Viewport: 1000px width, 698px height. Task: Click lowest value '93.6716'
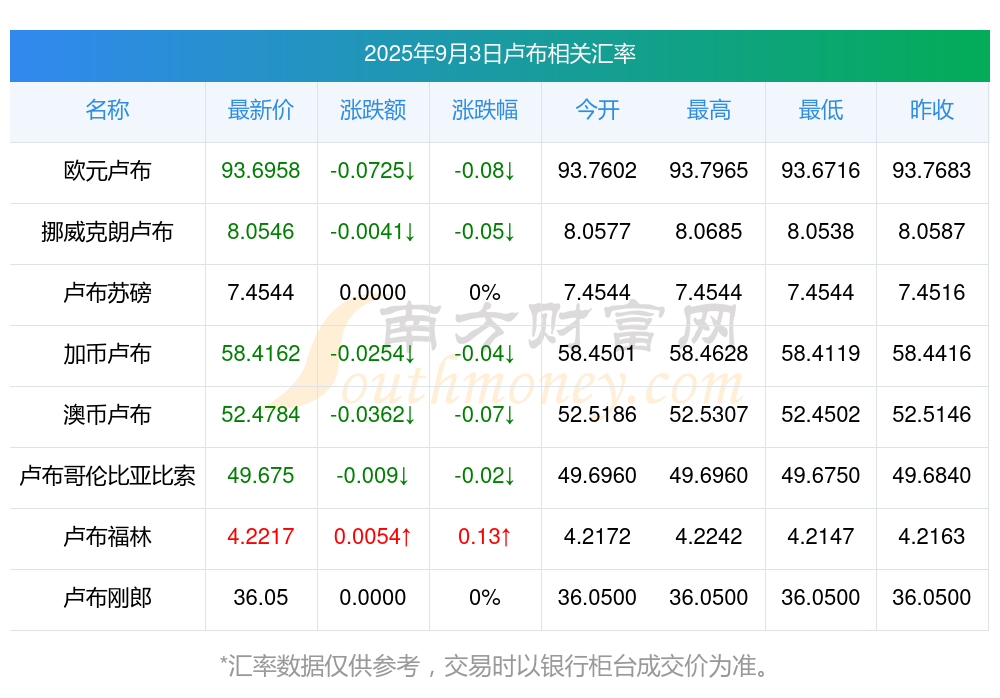[x=821, y=170]
